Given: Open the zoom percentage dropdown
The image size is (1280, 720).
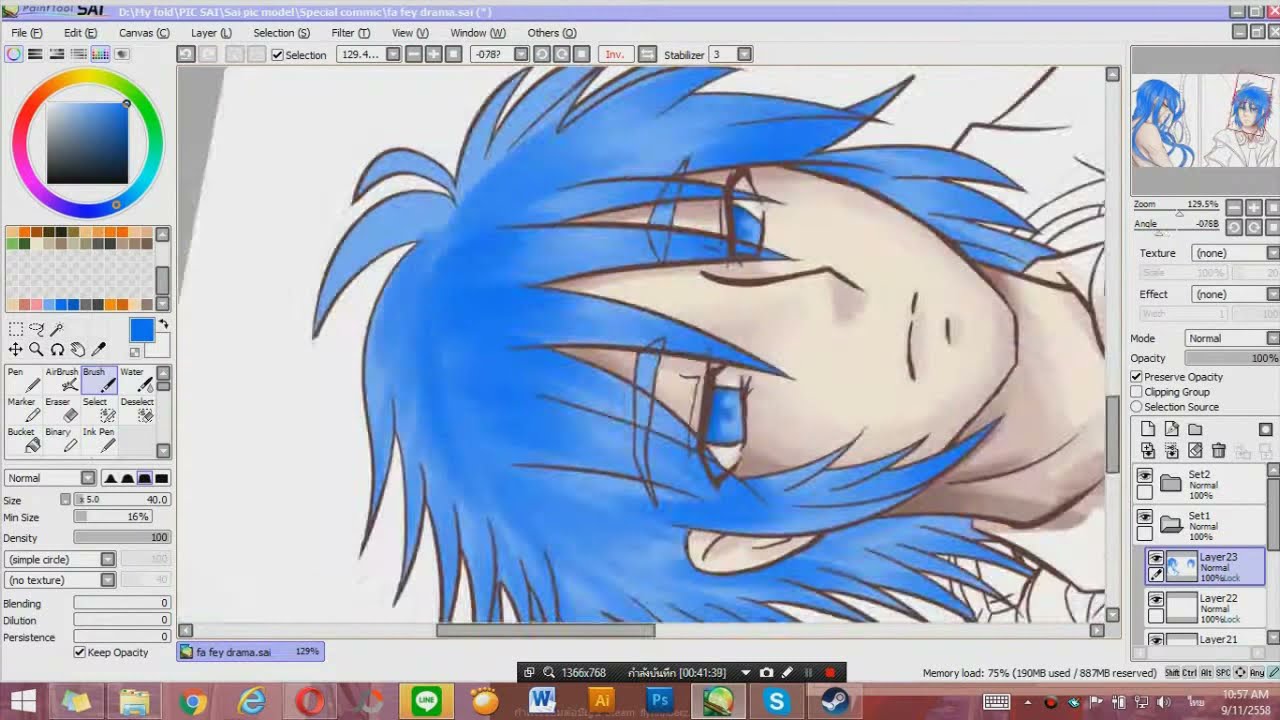Looking at the screenshot, I should pos(394,54).
